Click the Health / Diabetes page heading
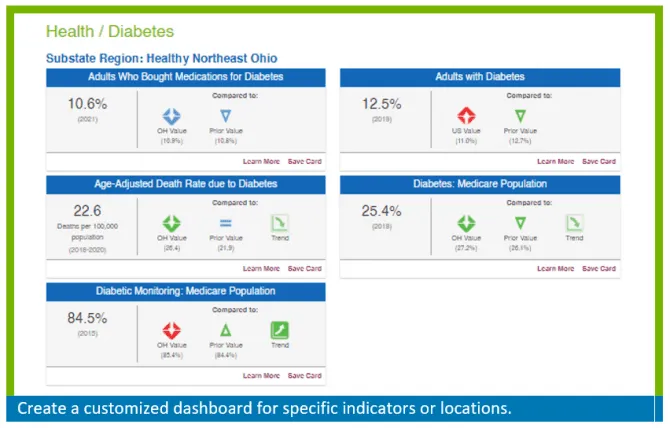670x428 pixels. tap(110, 31)
